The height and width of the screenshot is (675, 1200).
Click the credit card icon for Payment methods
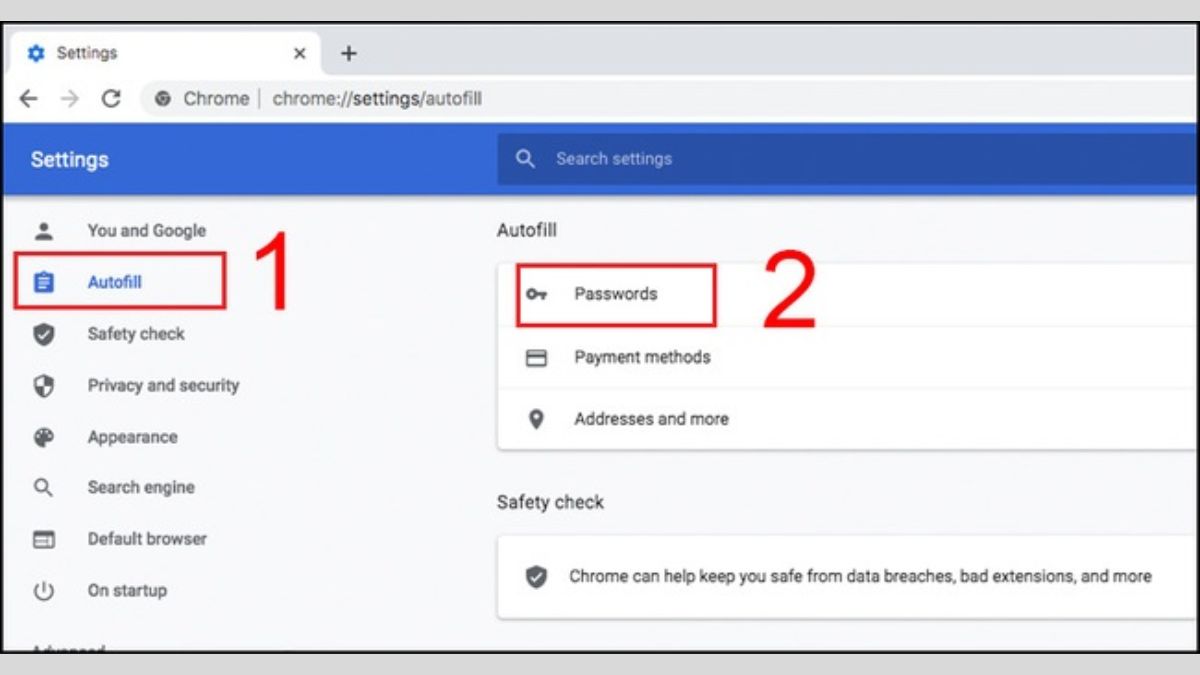pos(537,358)
